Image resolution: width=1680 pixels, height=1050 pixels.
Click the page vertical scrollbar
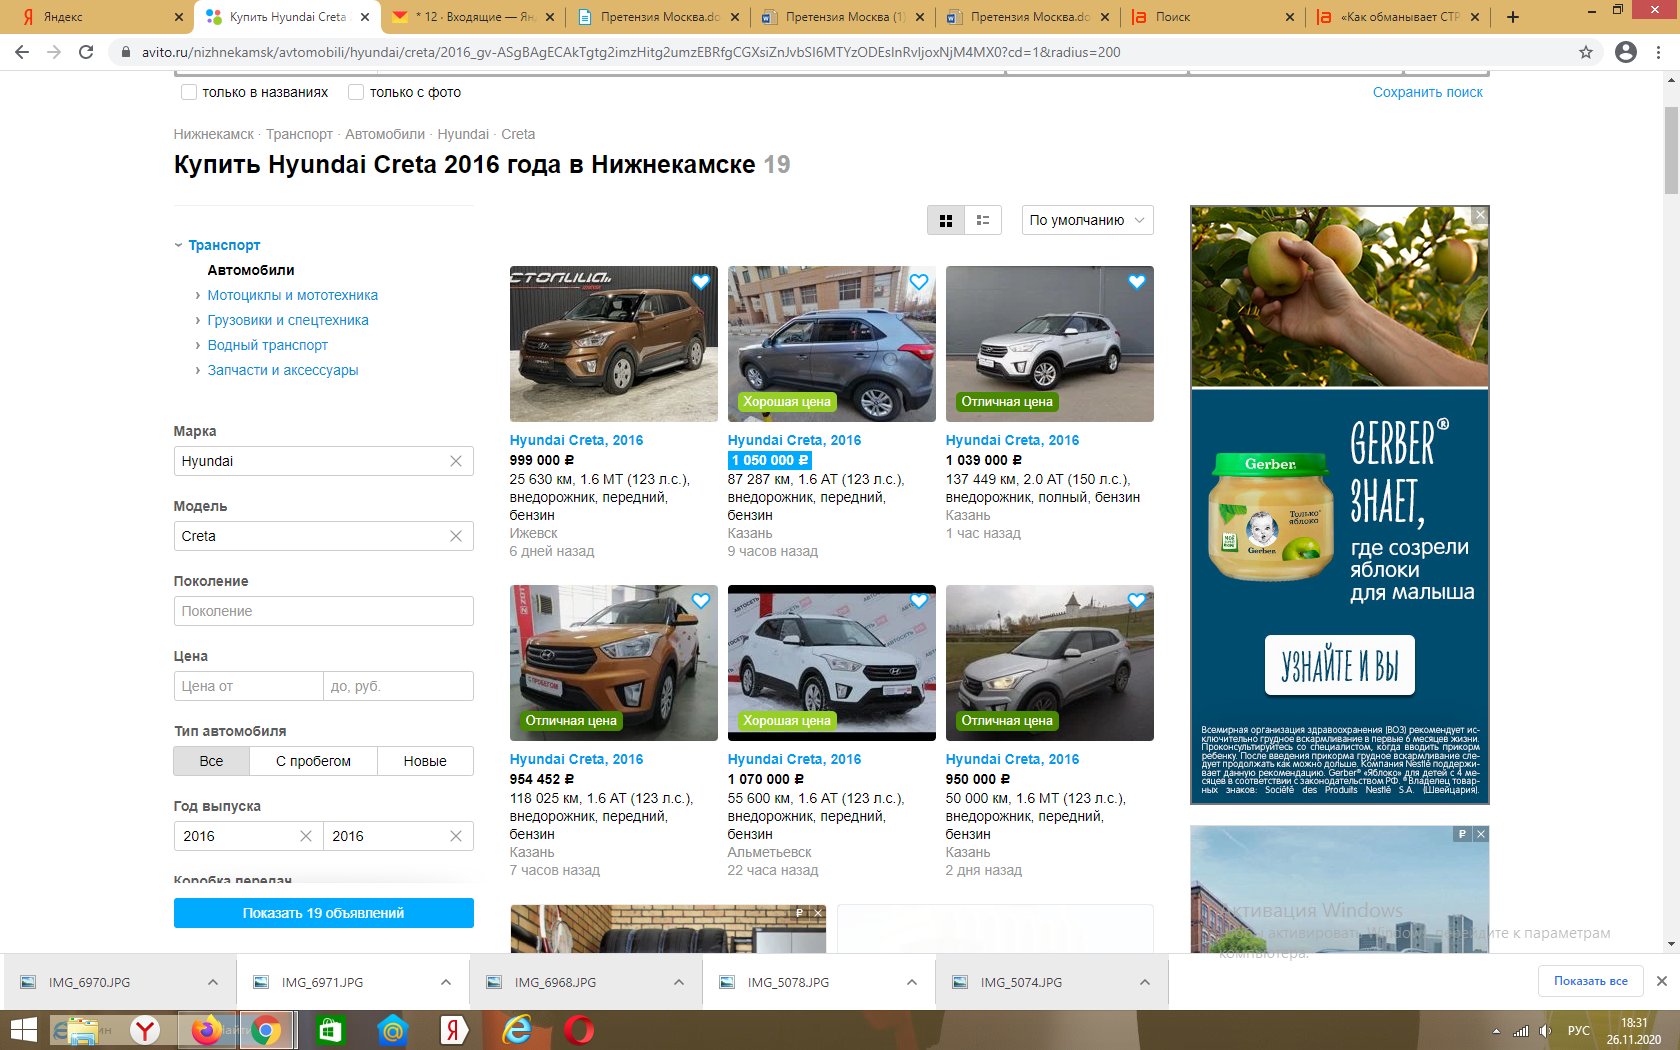[x=1671, y=150]
